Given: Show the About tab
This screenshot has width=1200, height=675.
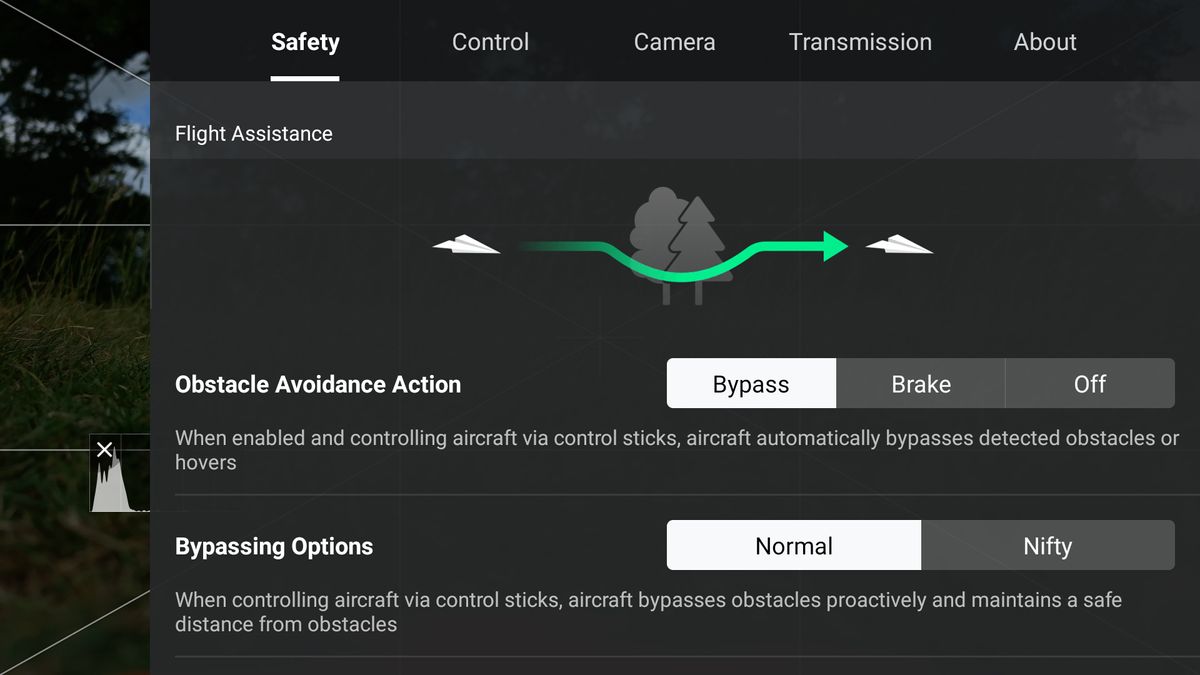Looking at the screenshot, I should [x=1045, y=42].
